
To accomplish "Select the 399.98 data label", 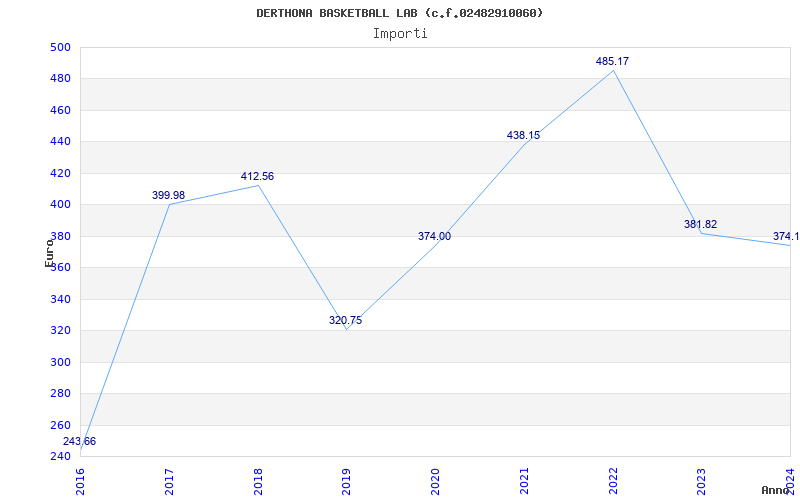I will 168,195.
